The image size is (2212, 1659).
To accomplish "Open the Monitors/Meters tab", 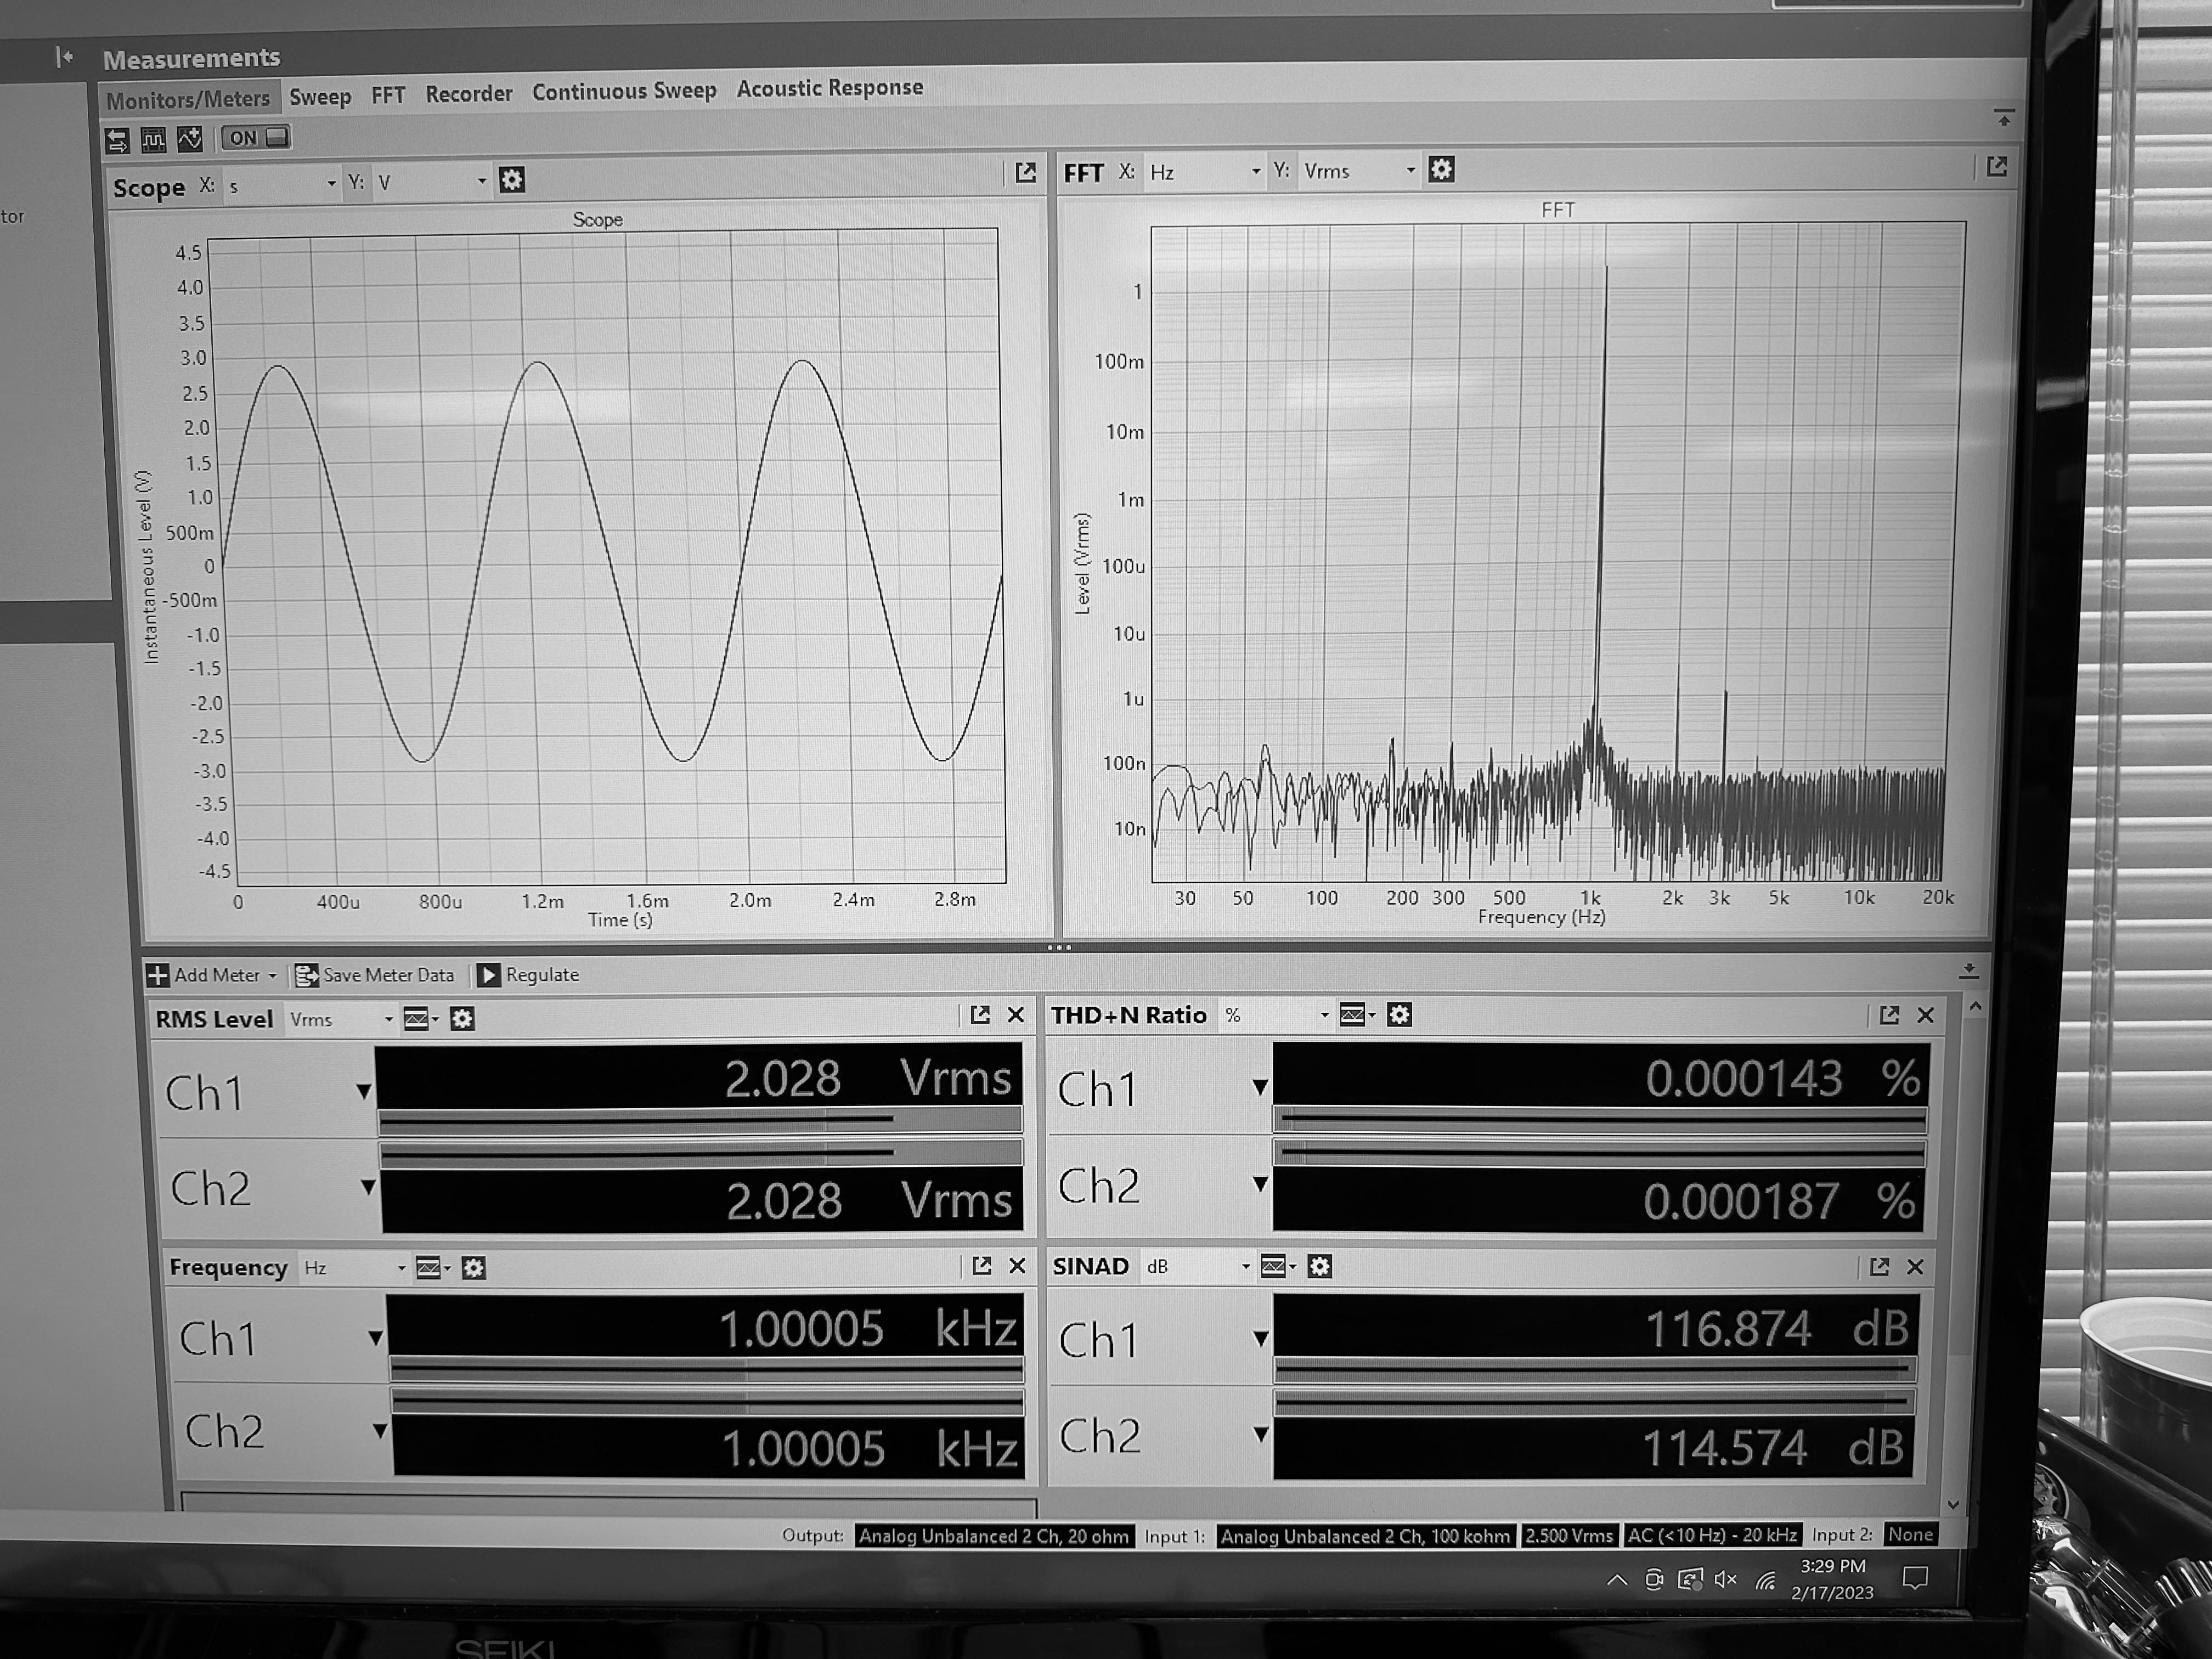I will (x=188, y=99).
